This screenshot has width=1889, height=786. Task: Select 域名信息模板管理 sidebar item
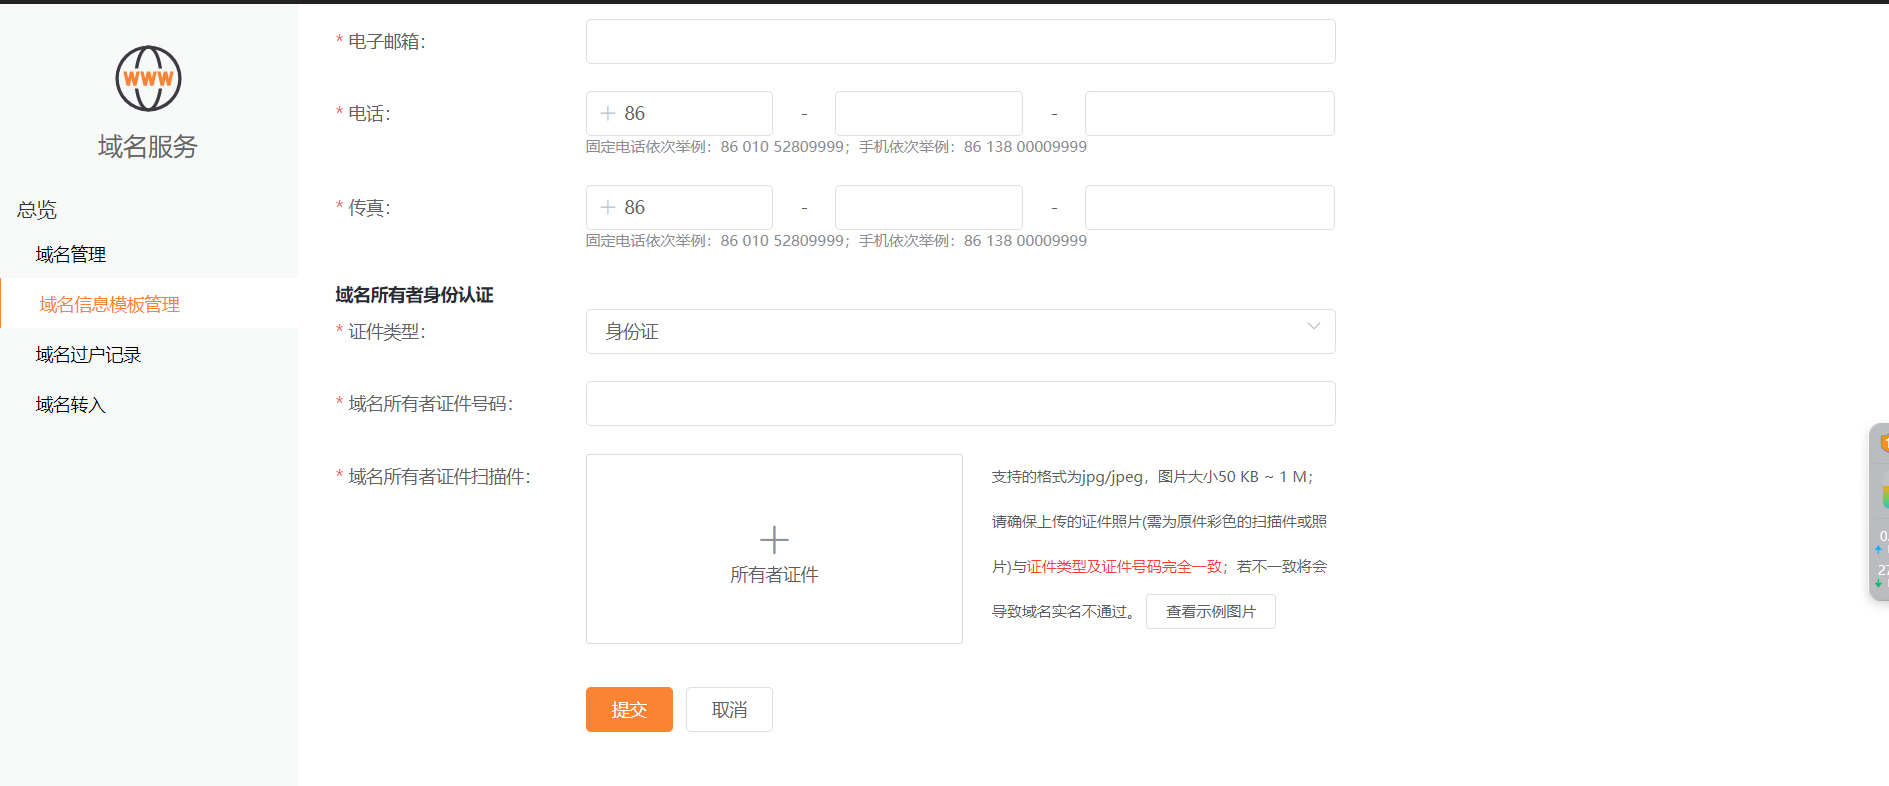point(109,305)
